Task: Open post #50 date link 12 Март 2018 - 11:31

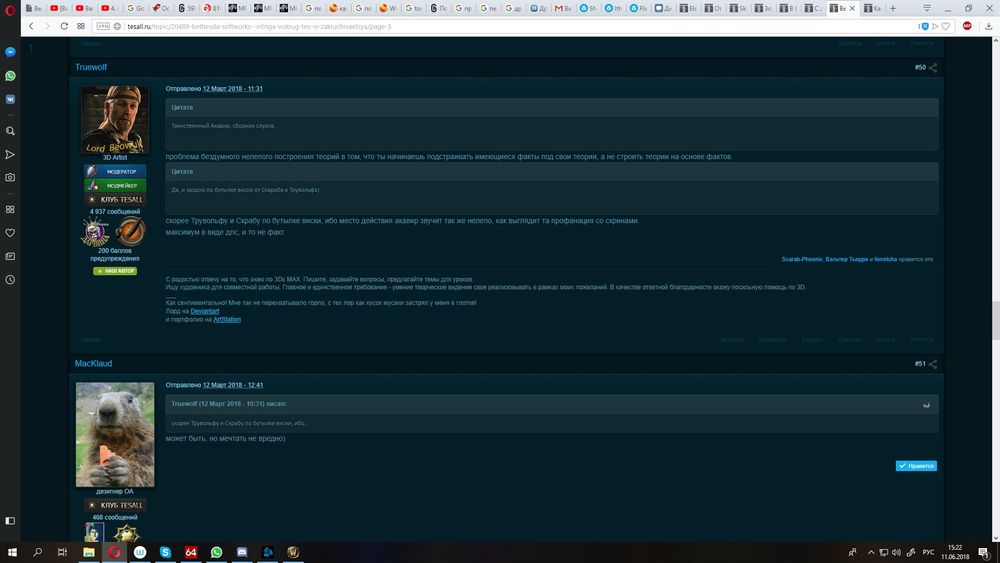Action: click(233, 89)
